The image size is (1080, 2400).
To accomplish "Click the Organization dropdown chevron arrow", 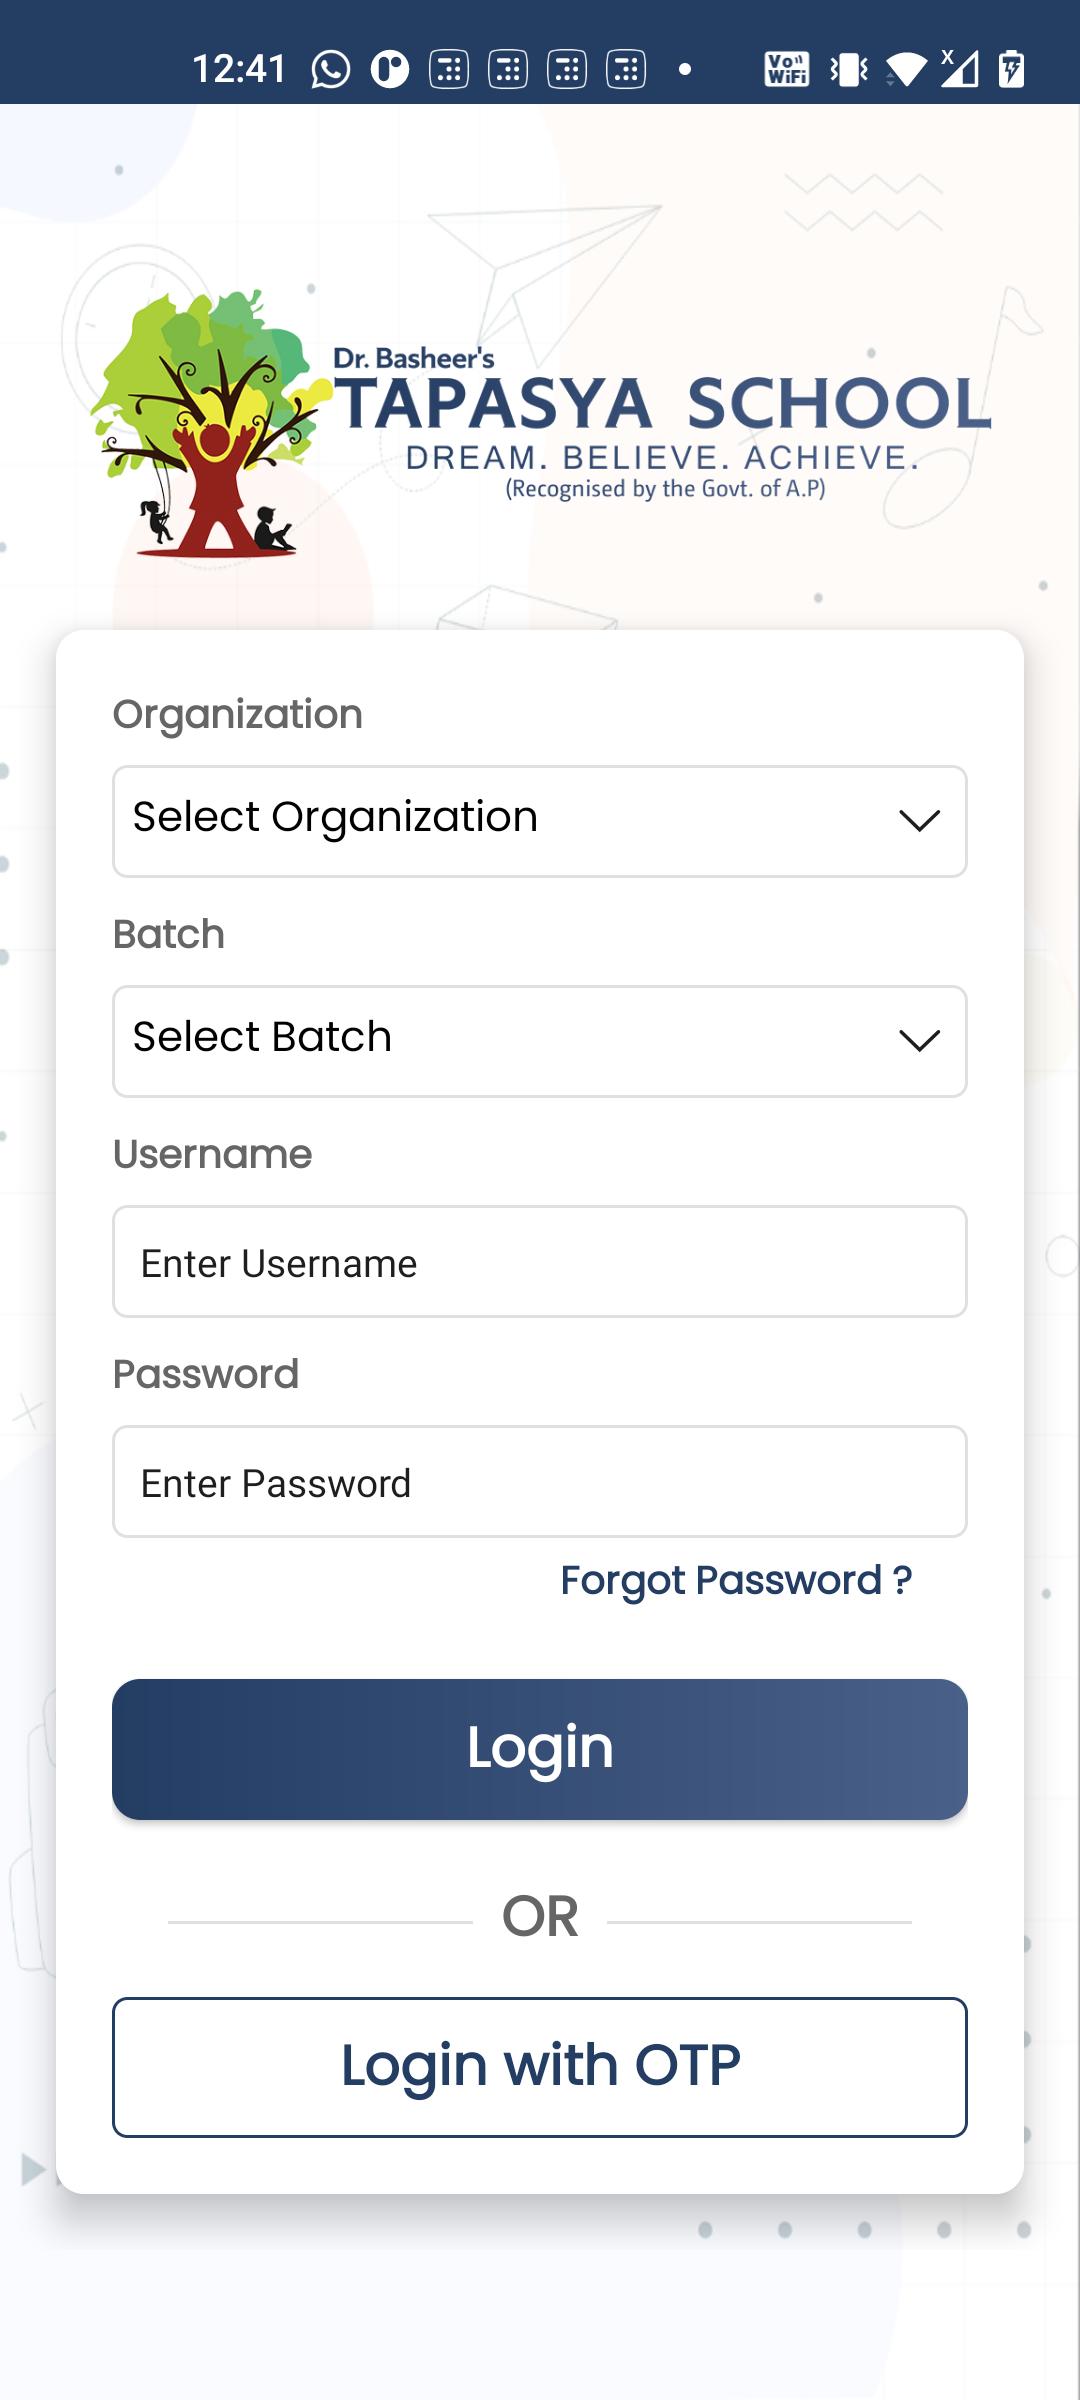I will click(x=919, y=821).
